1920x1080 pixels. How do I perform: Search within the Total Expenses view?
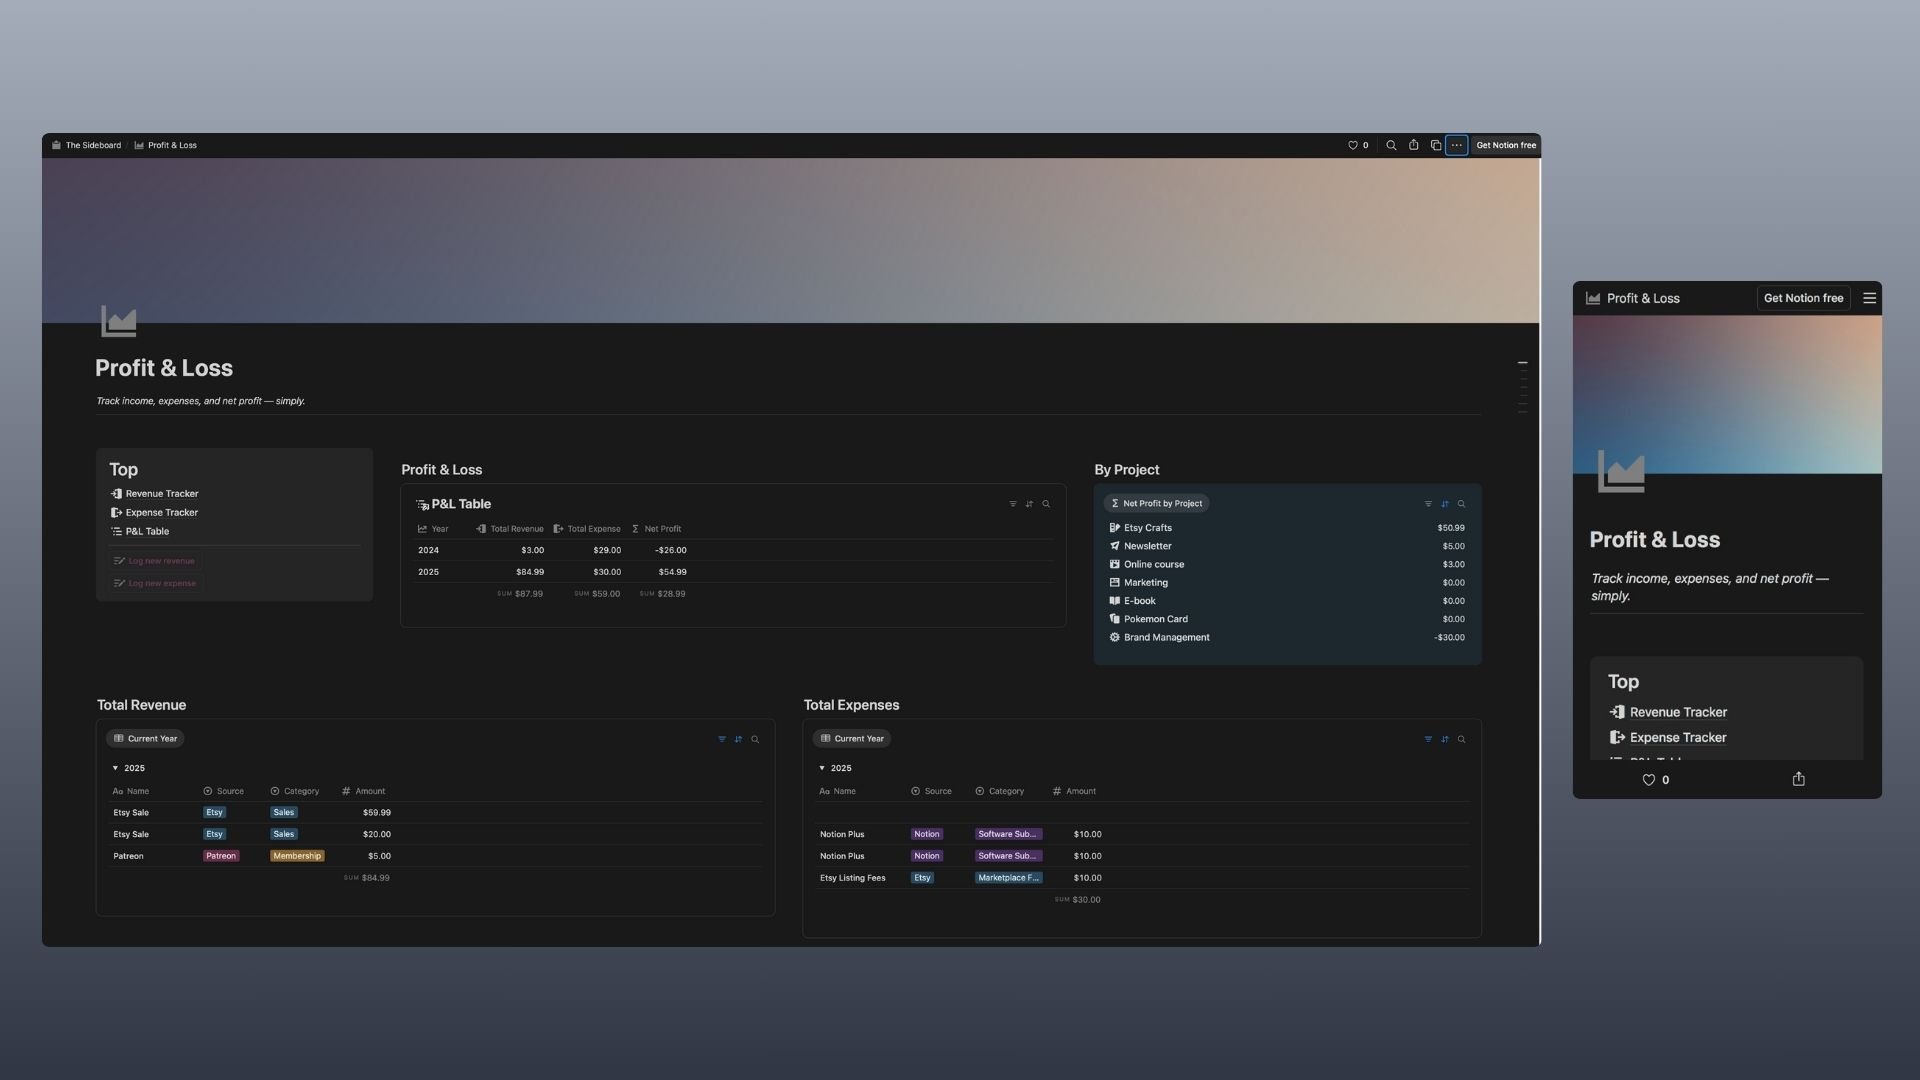1461,740
